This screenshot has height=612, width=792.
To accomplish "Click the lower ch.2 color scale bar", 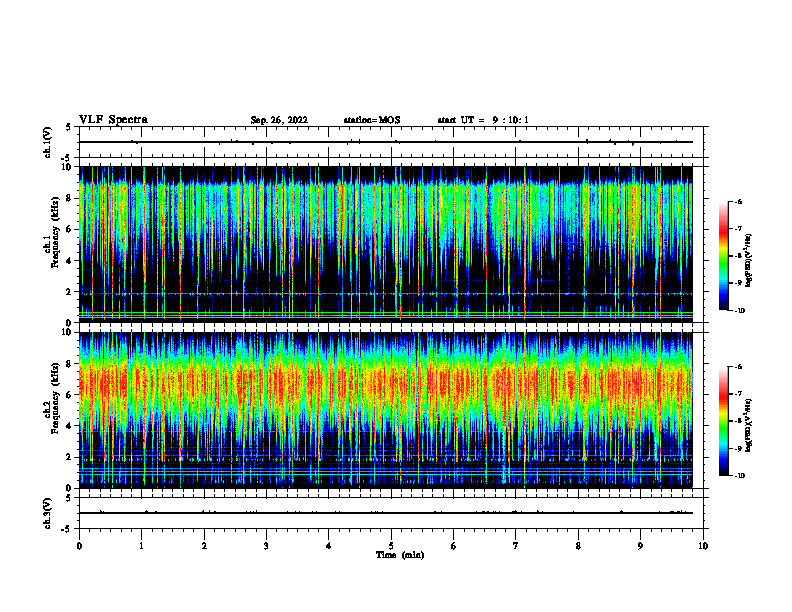I will (723, 421).
